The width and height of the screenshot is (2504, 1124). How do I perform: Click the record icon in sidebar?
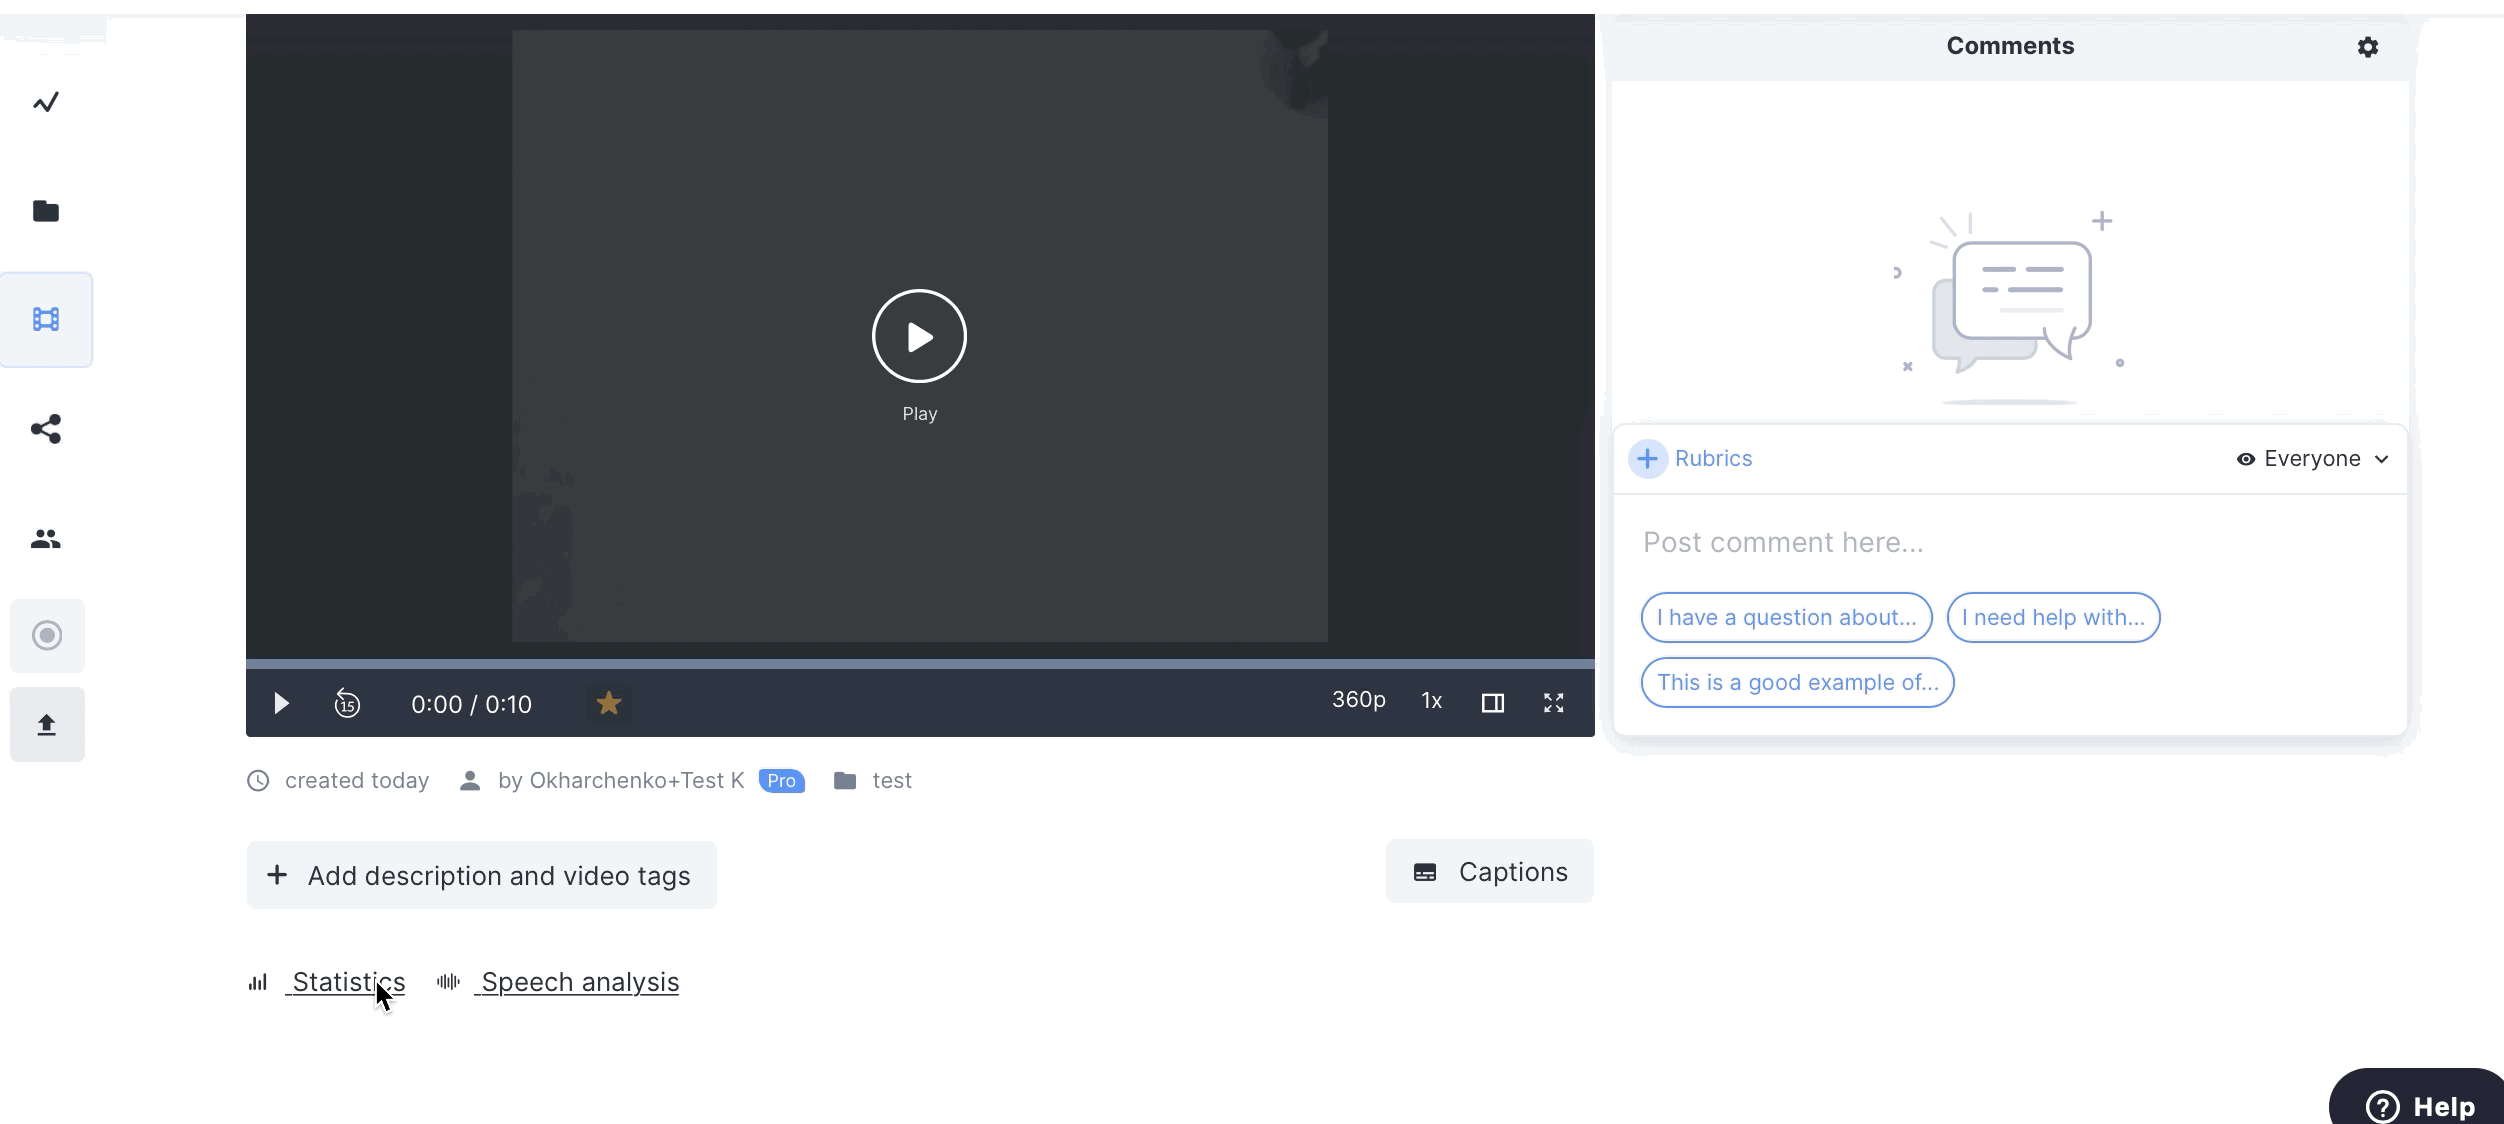coord(47,636)
